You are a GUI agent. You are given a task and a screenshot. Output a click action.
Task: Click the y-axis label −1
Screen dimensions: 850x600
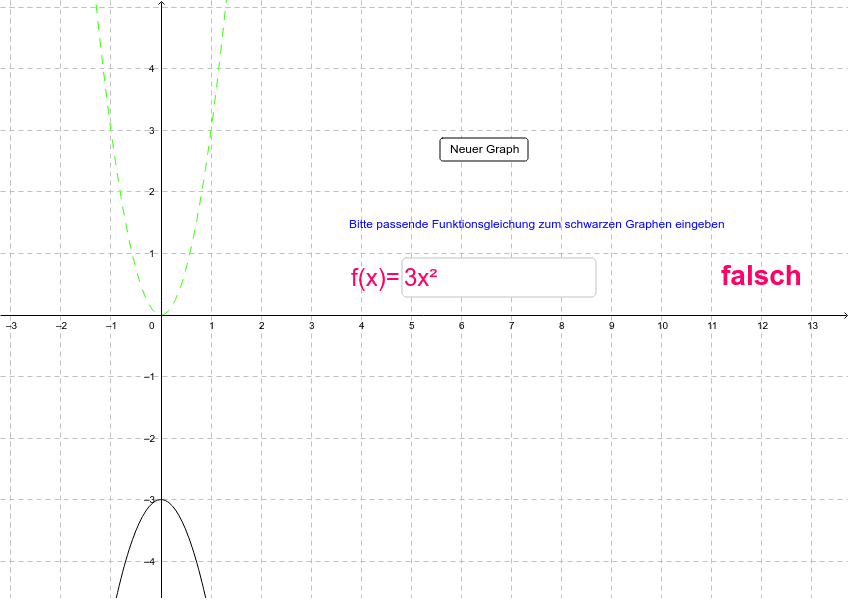pos(151,377)
